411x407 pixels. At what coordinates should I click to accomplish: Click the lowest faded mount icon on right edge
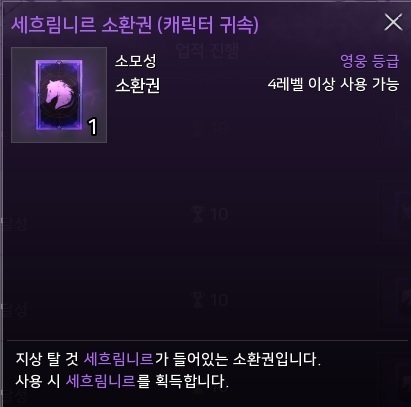tap(404, 382)
